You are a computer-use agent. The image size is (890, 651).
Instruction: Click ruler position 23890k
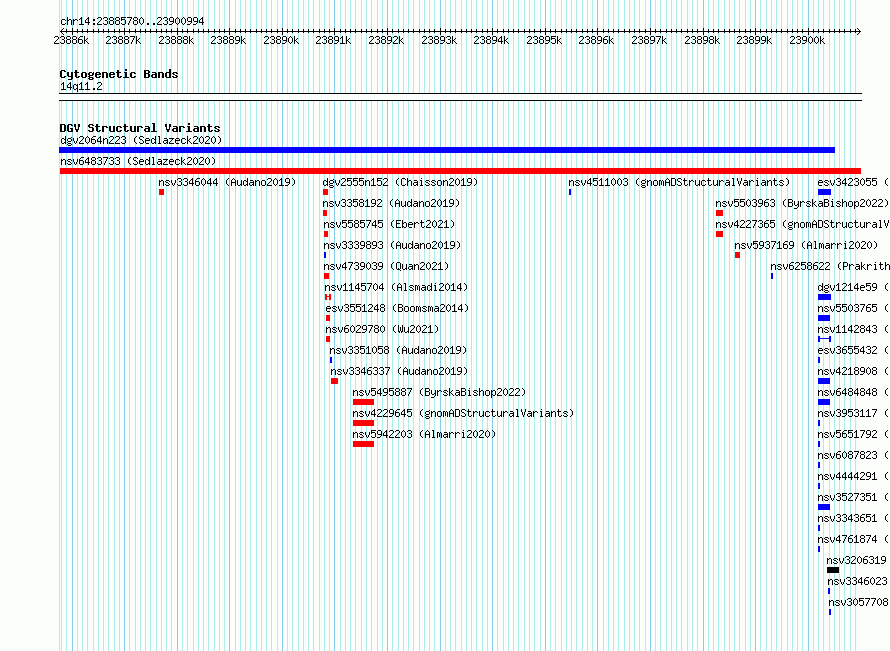281,40
